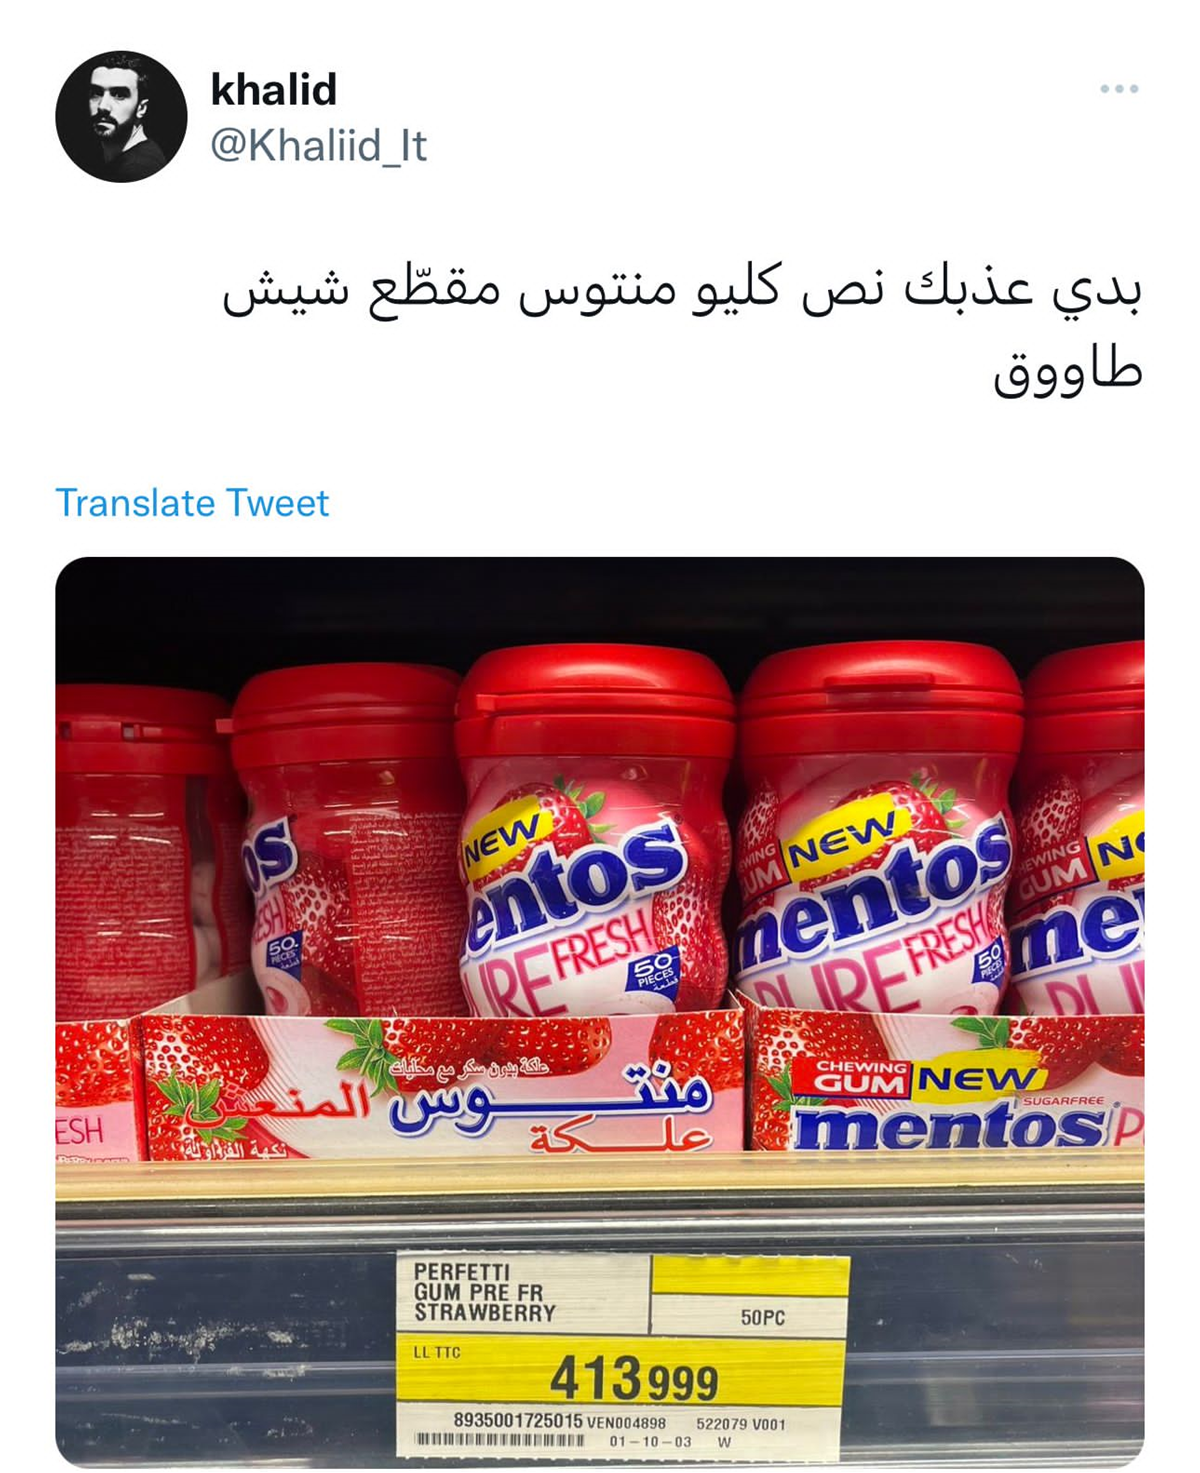Image resolution: width=1200 pixels, height=1473 pixels.
Task: Tap the 50PC text on label
Action: pyautogui.click(x=762, y=1318)
